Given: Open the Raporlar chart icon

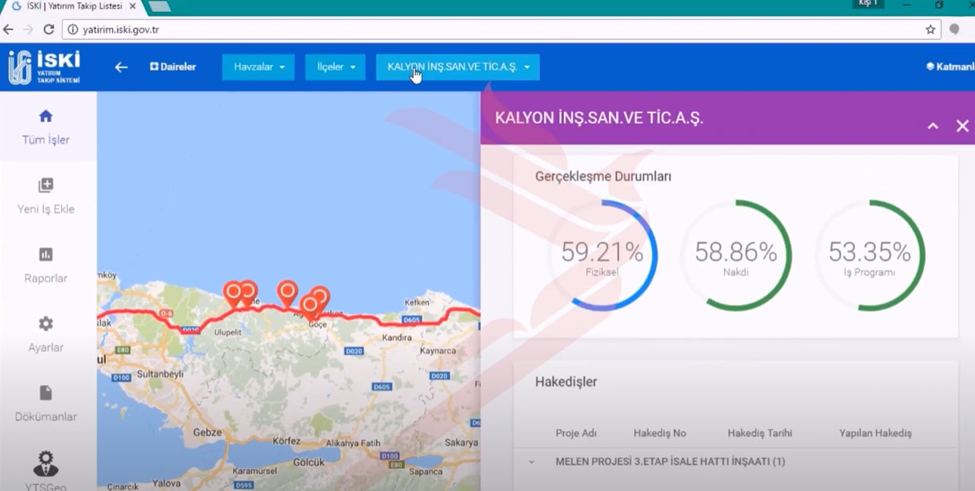Looking at the screenshot, I should [45, 254].
